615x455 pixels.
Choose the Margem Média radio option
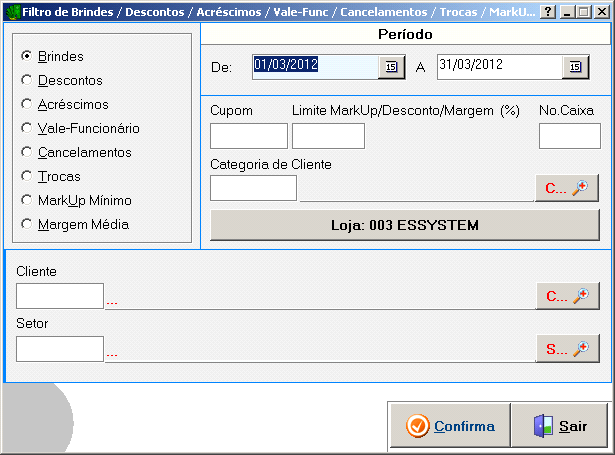[27, 225]
